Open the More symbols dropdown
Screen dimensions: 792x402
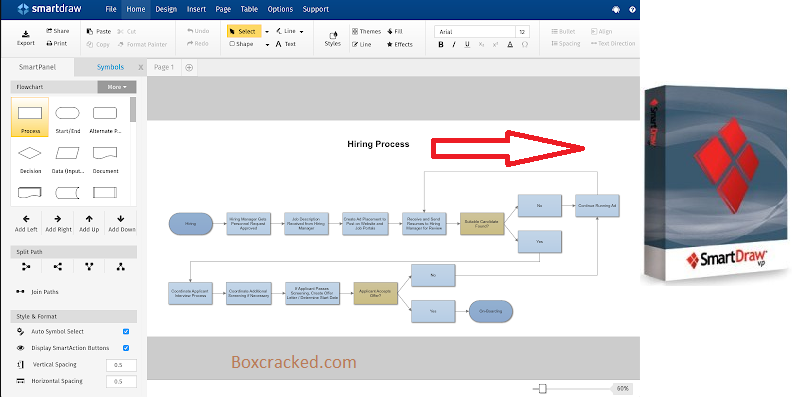[x=117, y=87]
